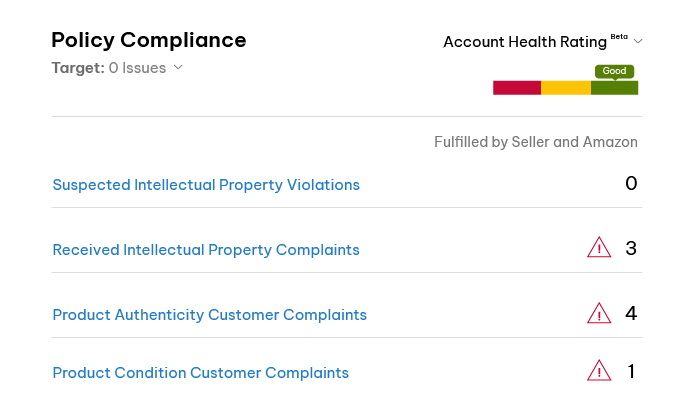Click the count 1 for Product Condition Complaints
This screenshot has width=693, height=412.
(632, 371)
